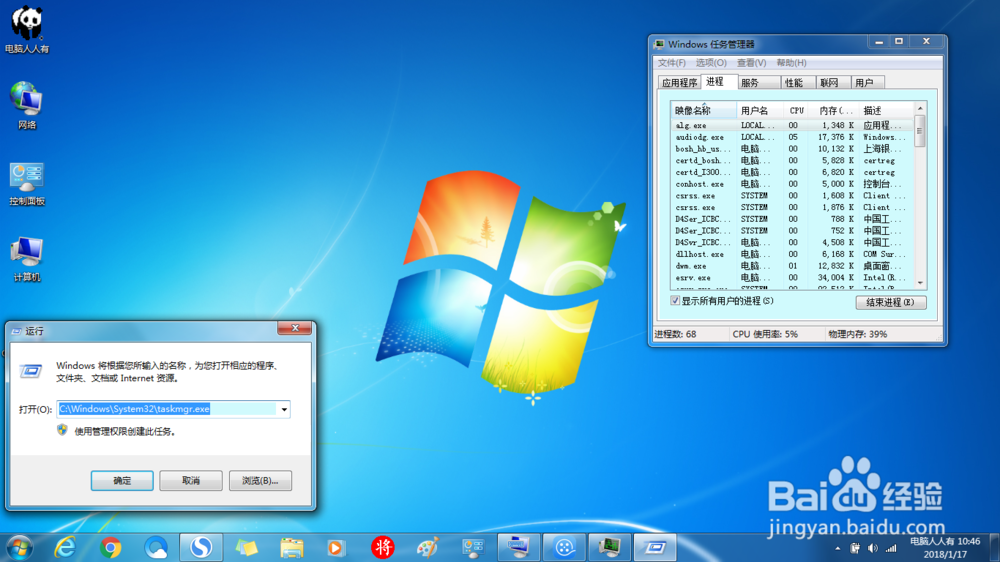Click 取消 in the Run dialog
Image resolution: width=1000 pixels, height=562 pixels.
point(191,480)
